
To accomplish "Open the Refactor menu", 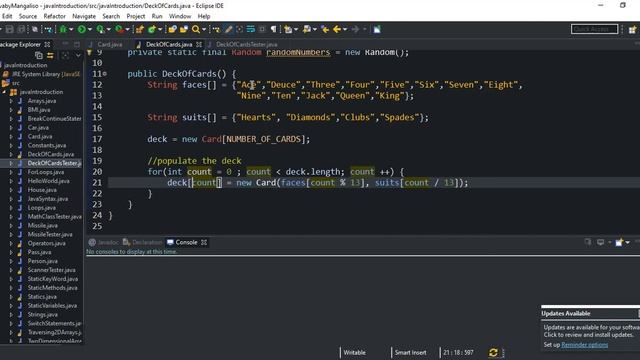I will [55, 16].
